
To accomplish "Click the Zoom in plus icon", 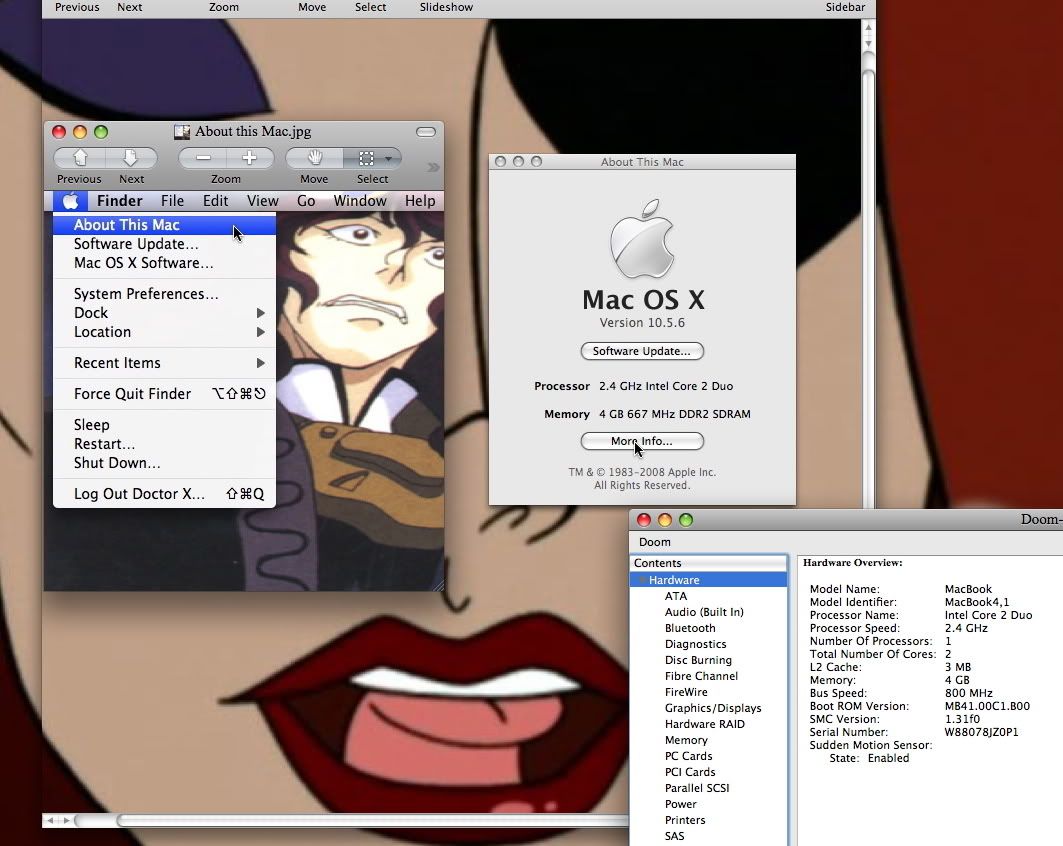I will point(249,158).
